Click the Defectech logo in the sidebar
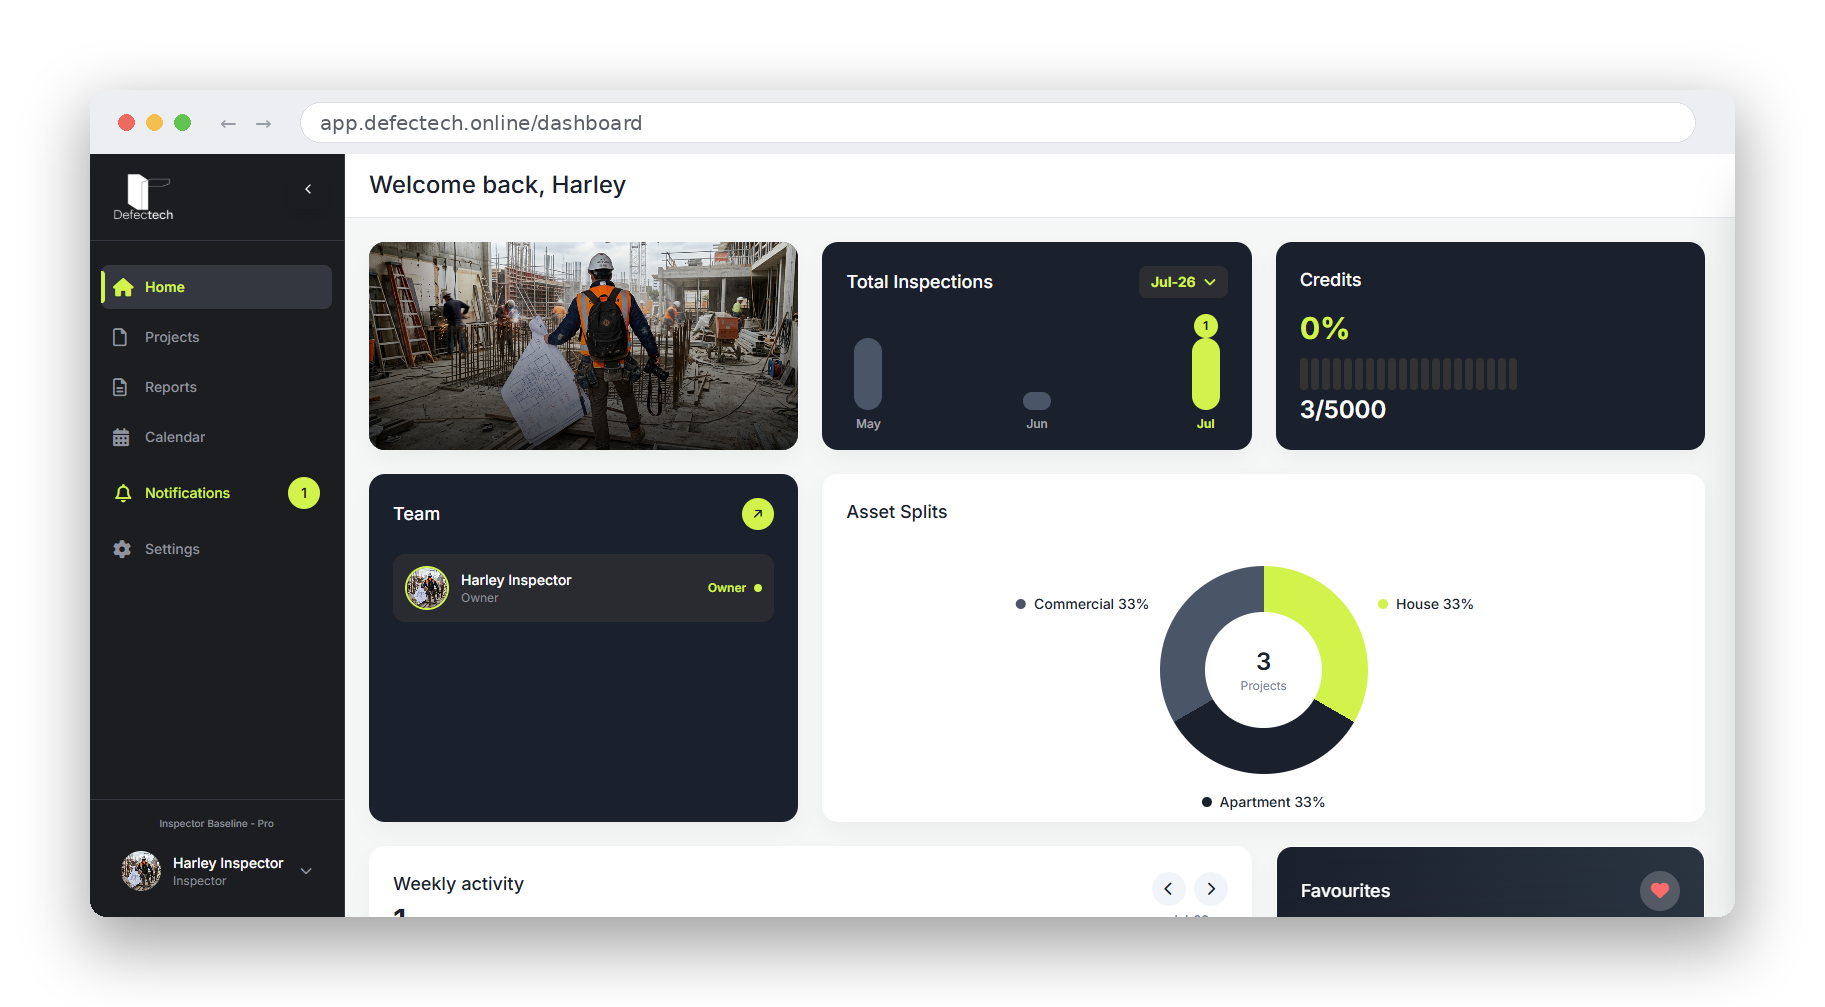 [x=143, y=197]
